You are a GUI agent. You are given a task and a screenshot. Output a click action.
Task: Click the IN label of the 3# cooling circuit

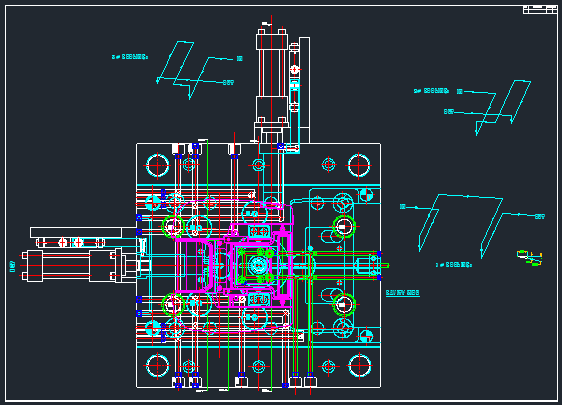[x=240, y=58]
